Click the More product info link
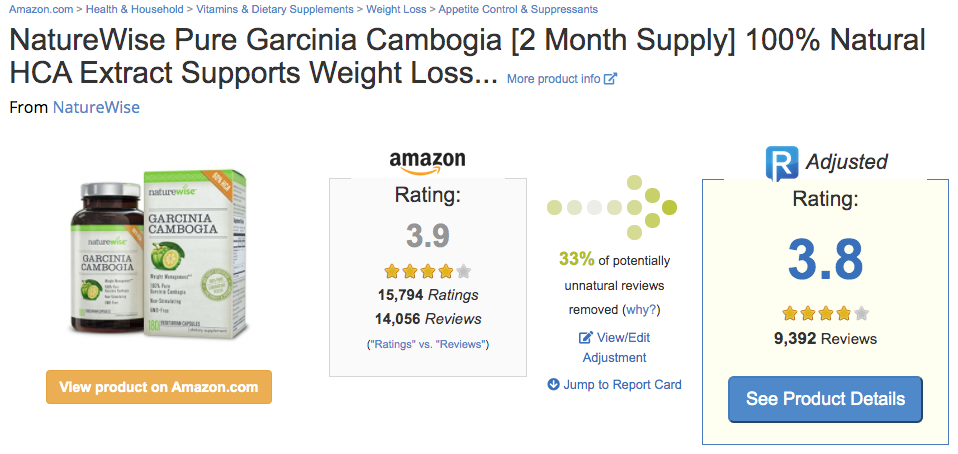 tap(554, 79)
